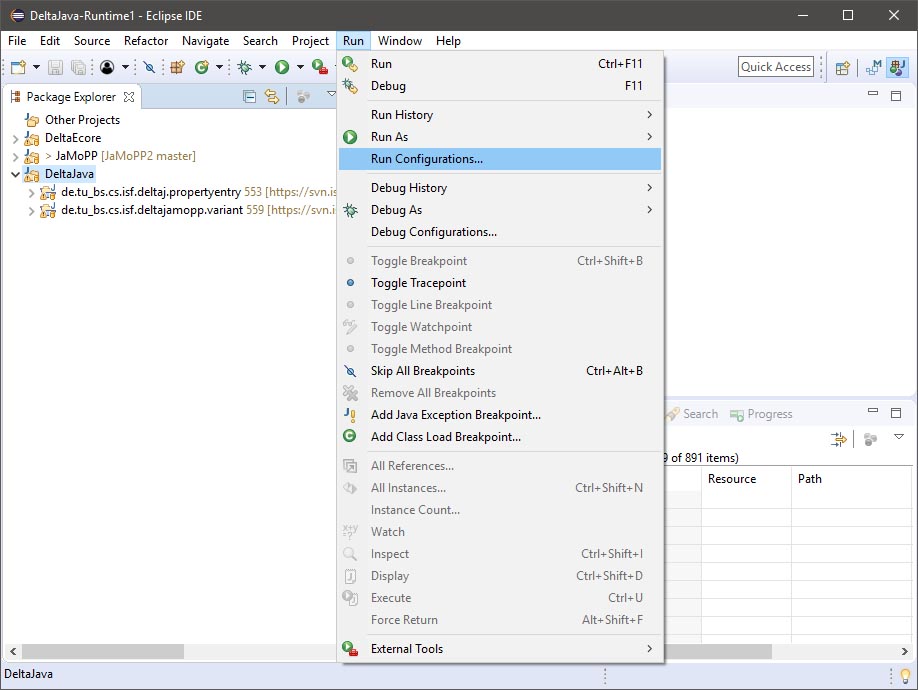The width and height of the screenshot is (918, 690).
Task: Click the New Java Package toolbar icon
Action: click(177, 67)
